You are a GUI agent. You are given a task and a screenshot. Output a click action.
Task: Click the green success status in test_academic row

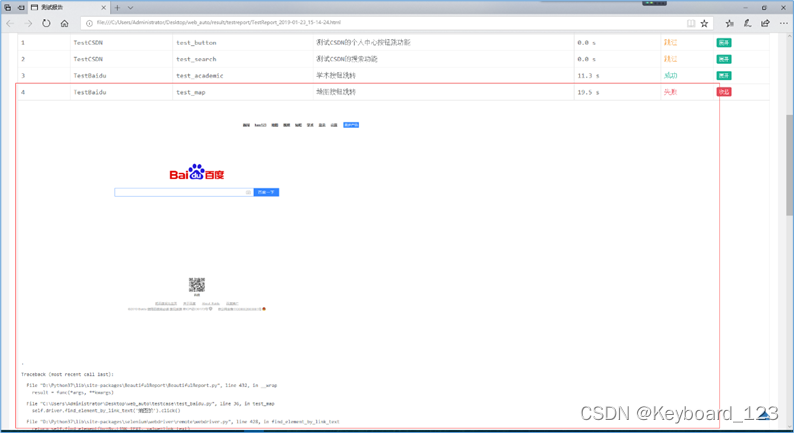pyautogui.click(x=670, y=75)
